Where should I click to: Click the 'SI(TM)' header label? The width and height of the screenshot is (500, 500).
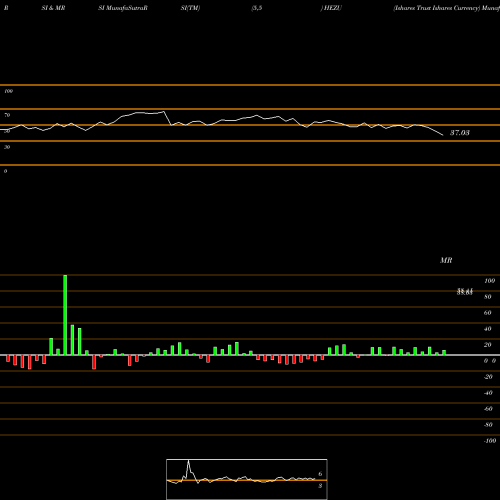[190, 8]
